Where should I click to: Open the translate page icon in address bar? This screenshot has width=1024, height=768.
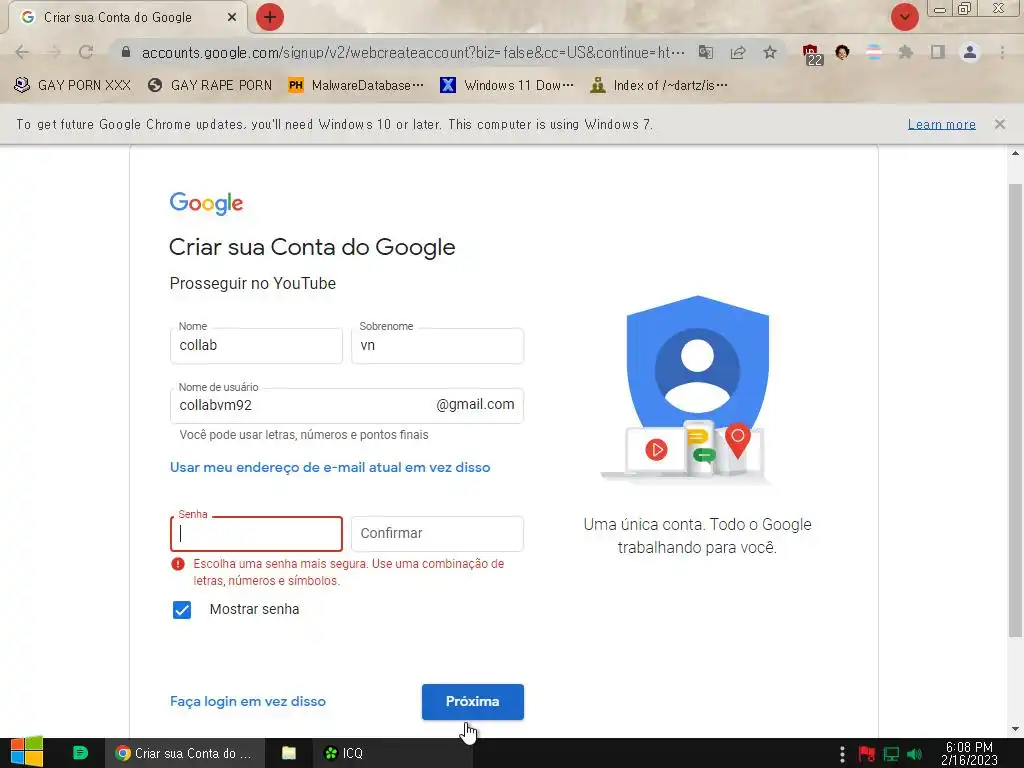point(706,52)
